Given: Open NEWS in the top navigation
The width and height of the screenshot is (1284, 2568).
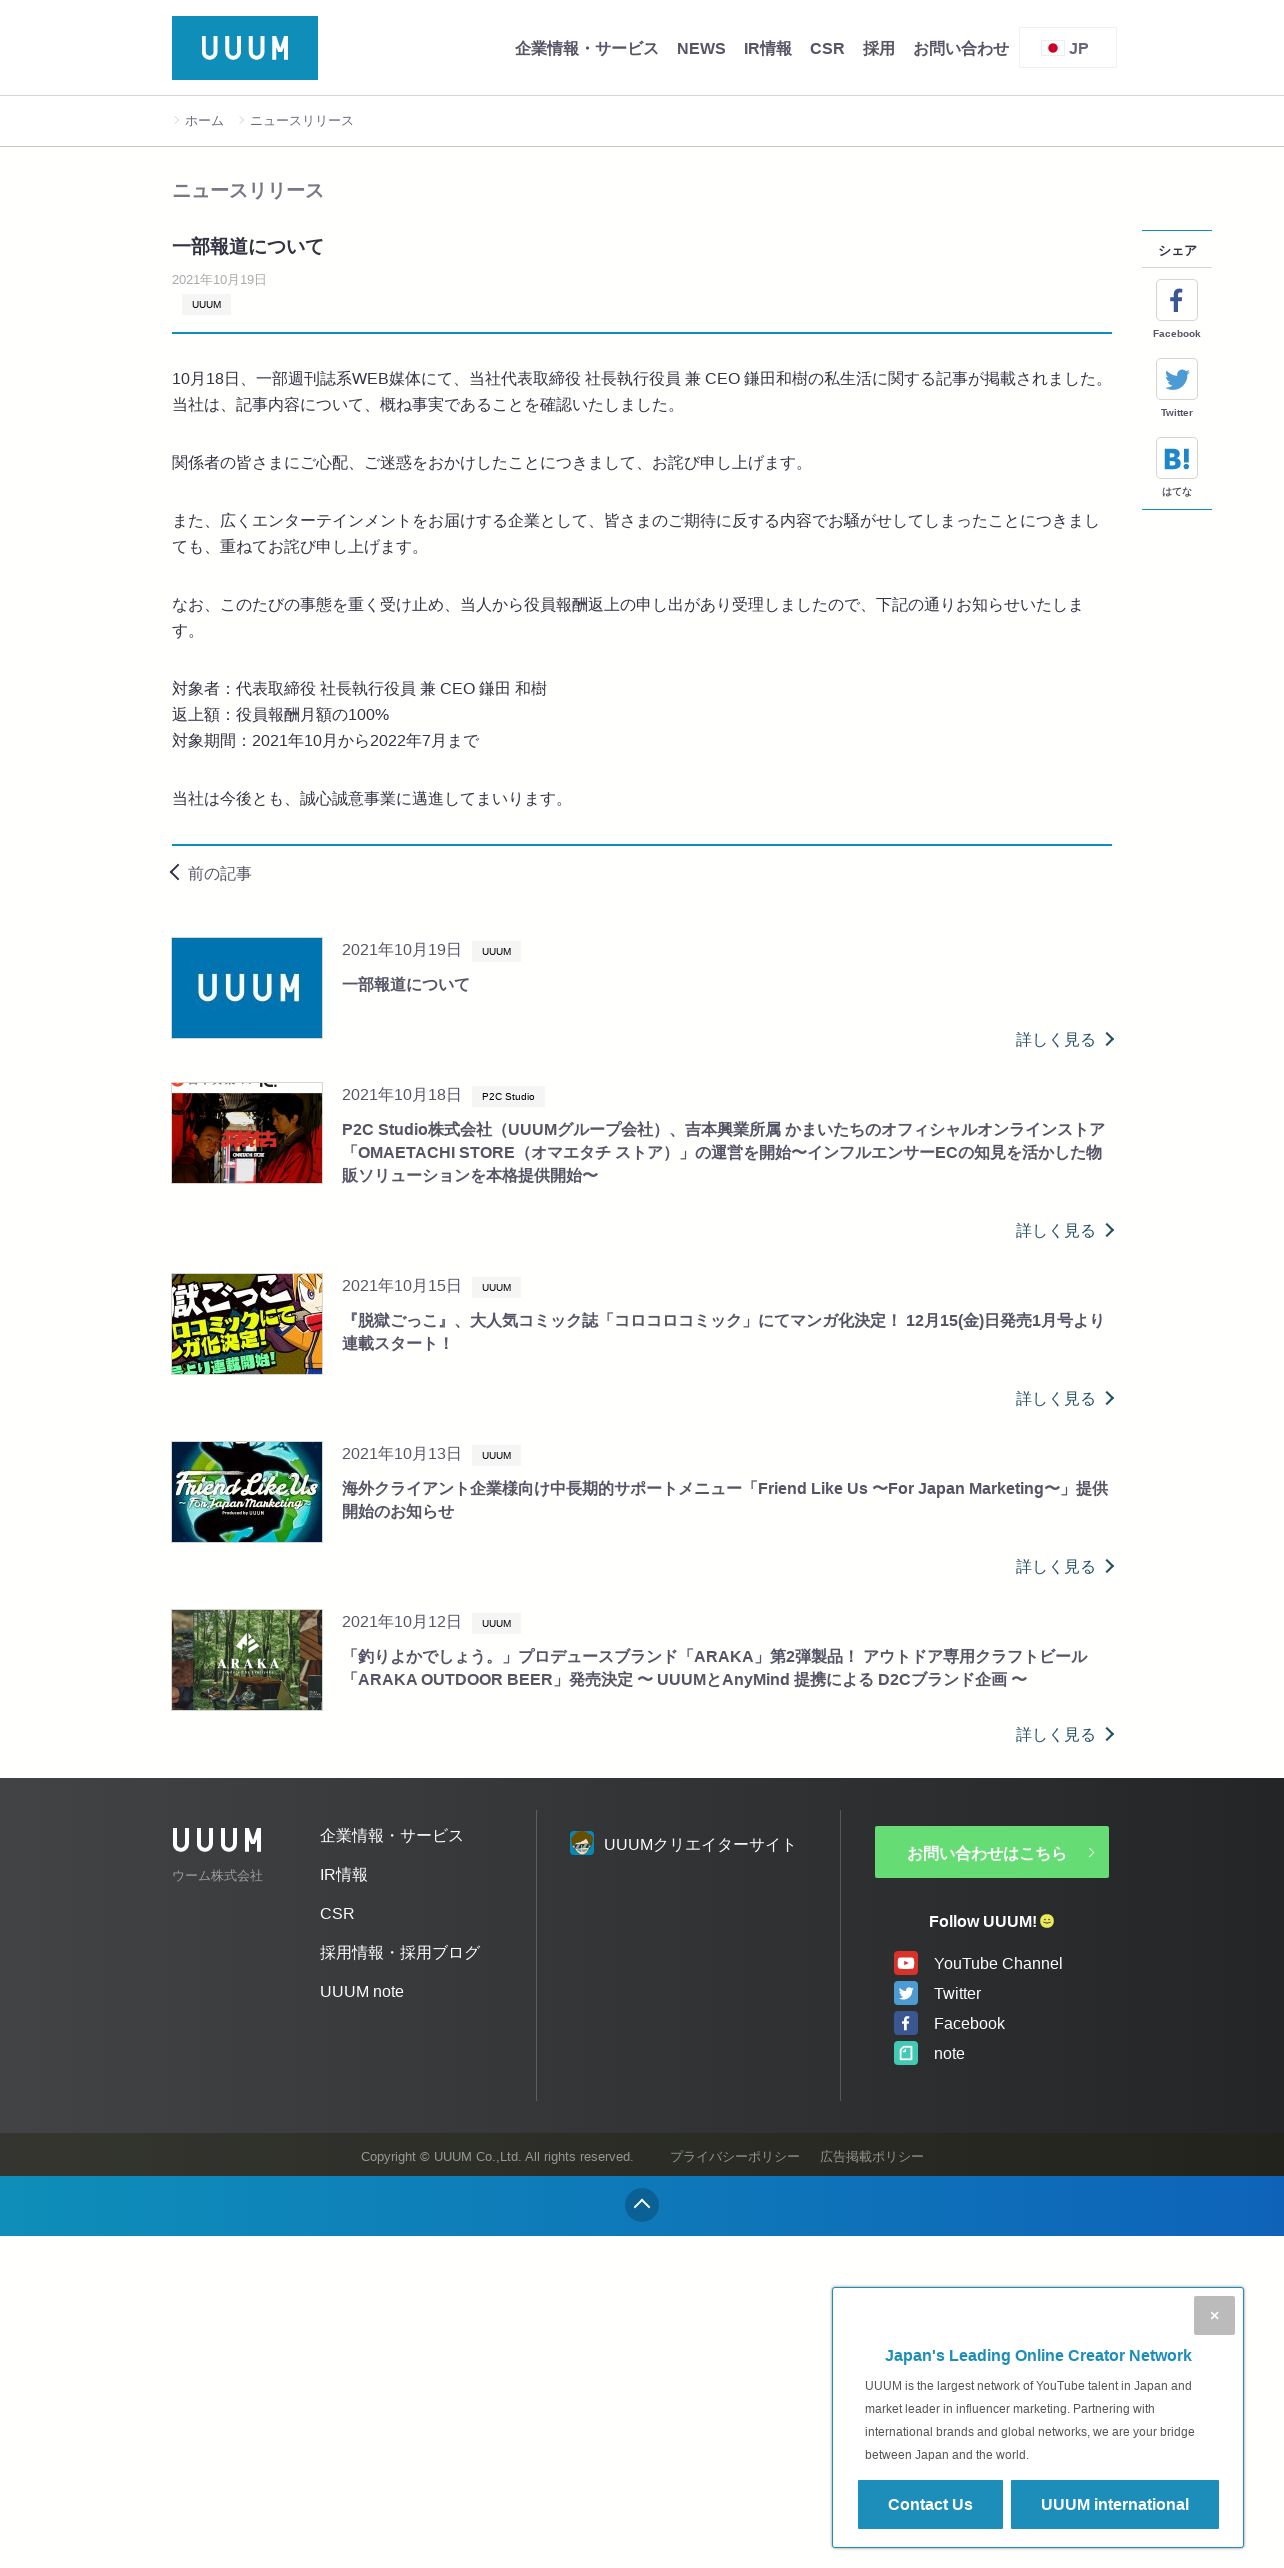Looking at the screenshot, I should pos(701,48).
